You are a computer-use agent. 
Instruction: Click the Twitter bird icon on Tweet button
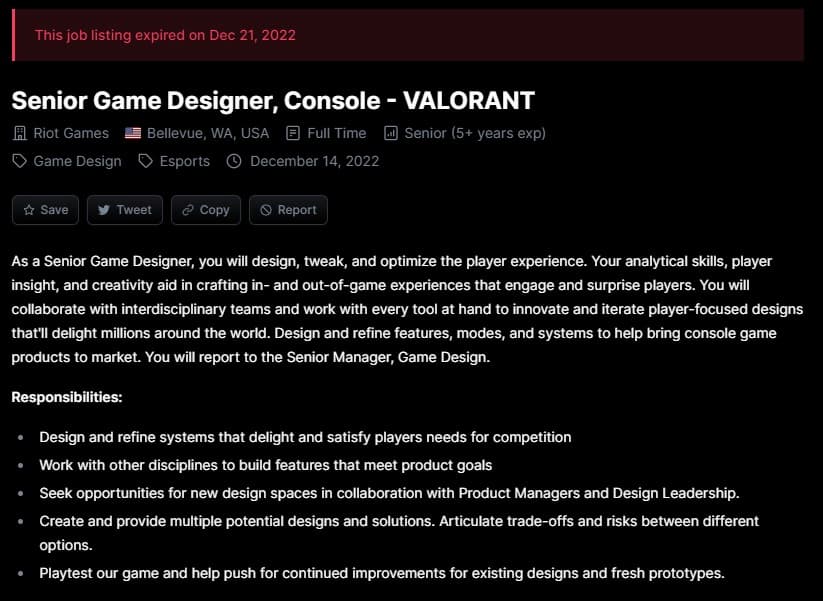tap(103, 210)
